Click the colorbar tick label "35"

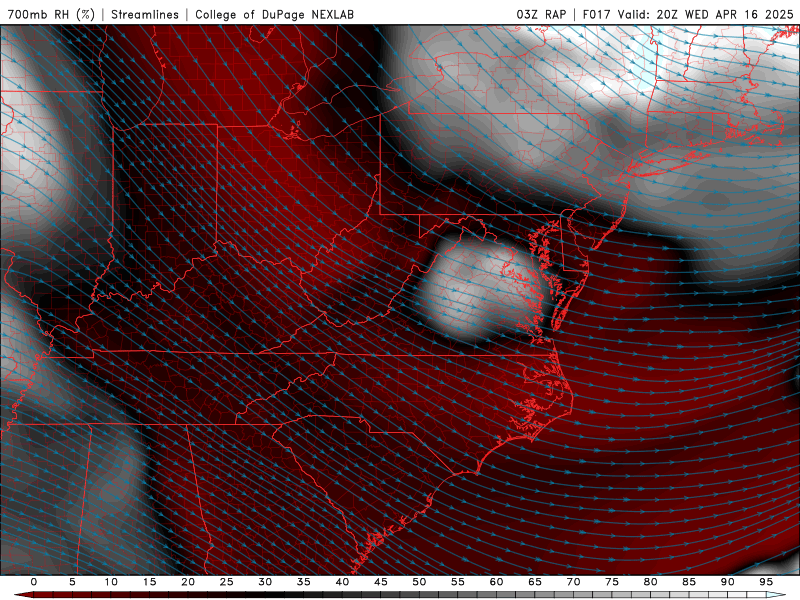click(304, 582)
